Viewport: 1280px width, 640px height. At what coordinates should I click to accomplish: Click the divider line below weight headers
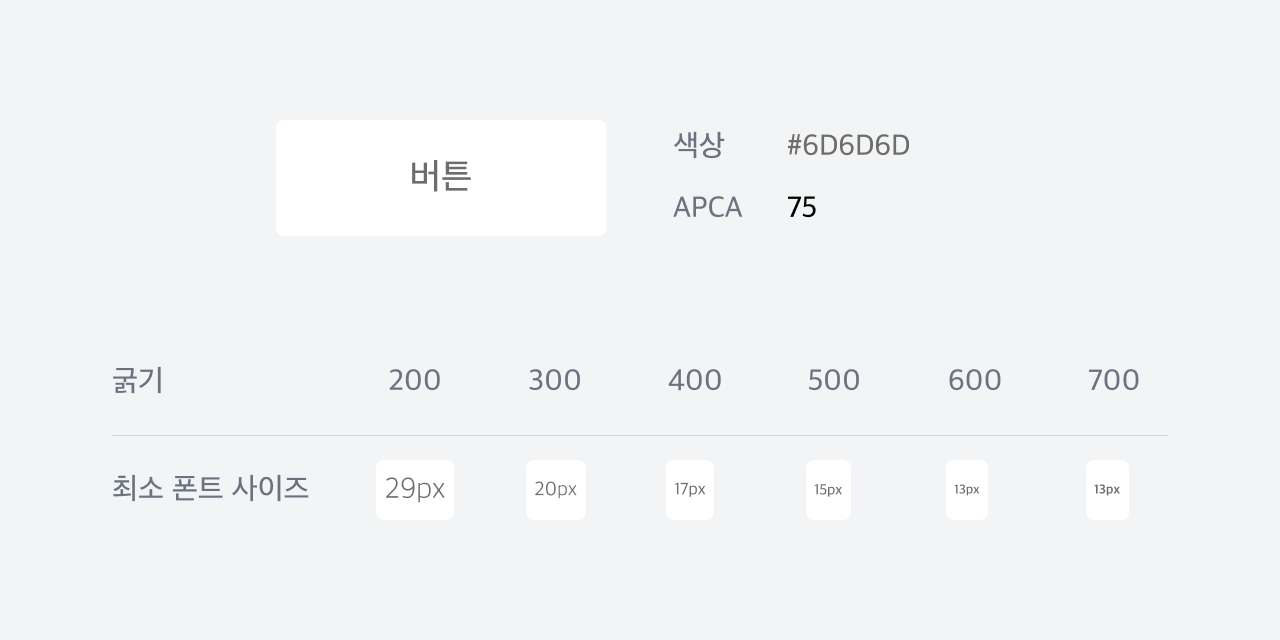[x=640, y=435]
